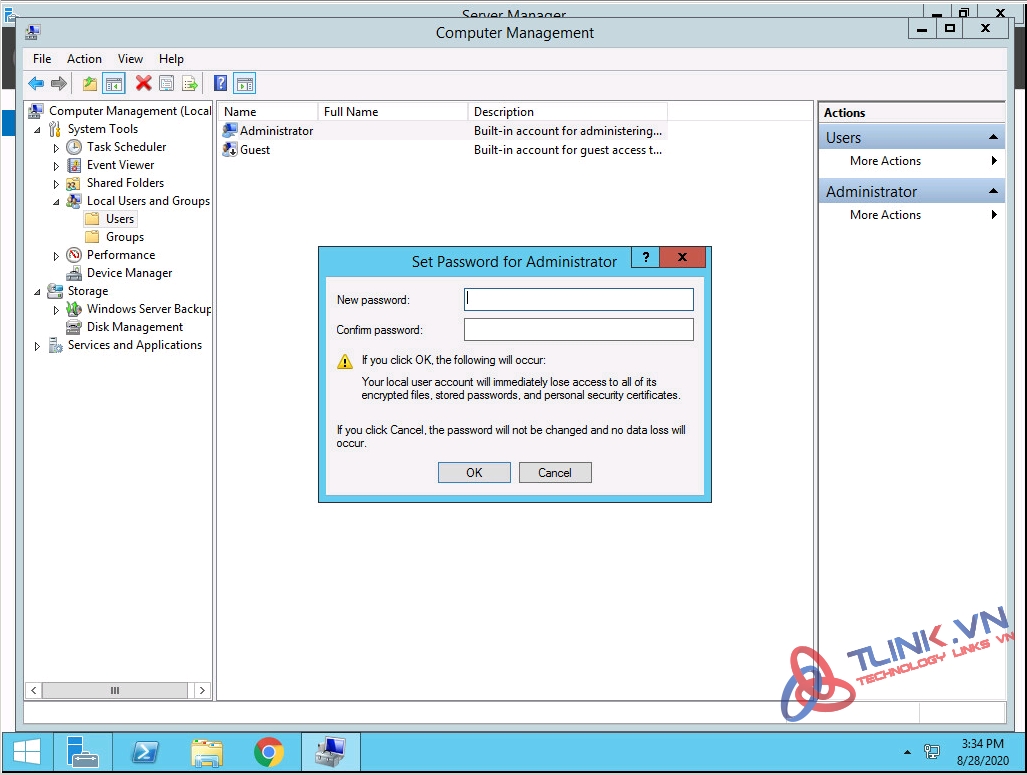Expand the Services and Applications node
The height and width of the screenshot is (775, 1027).
38,346
